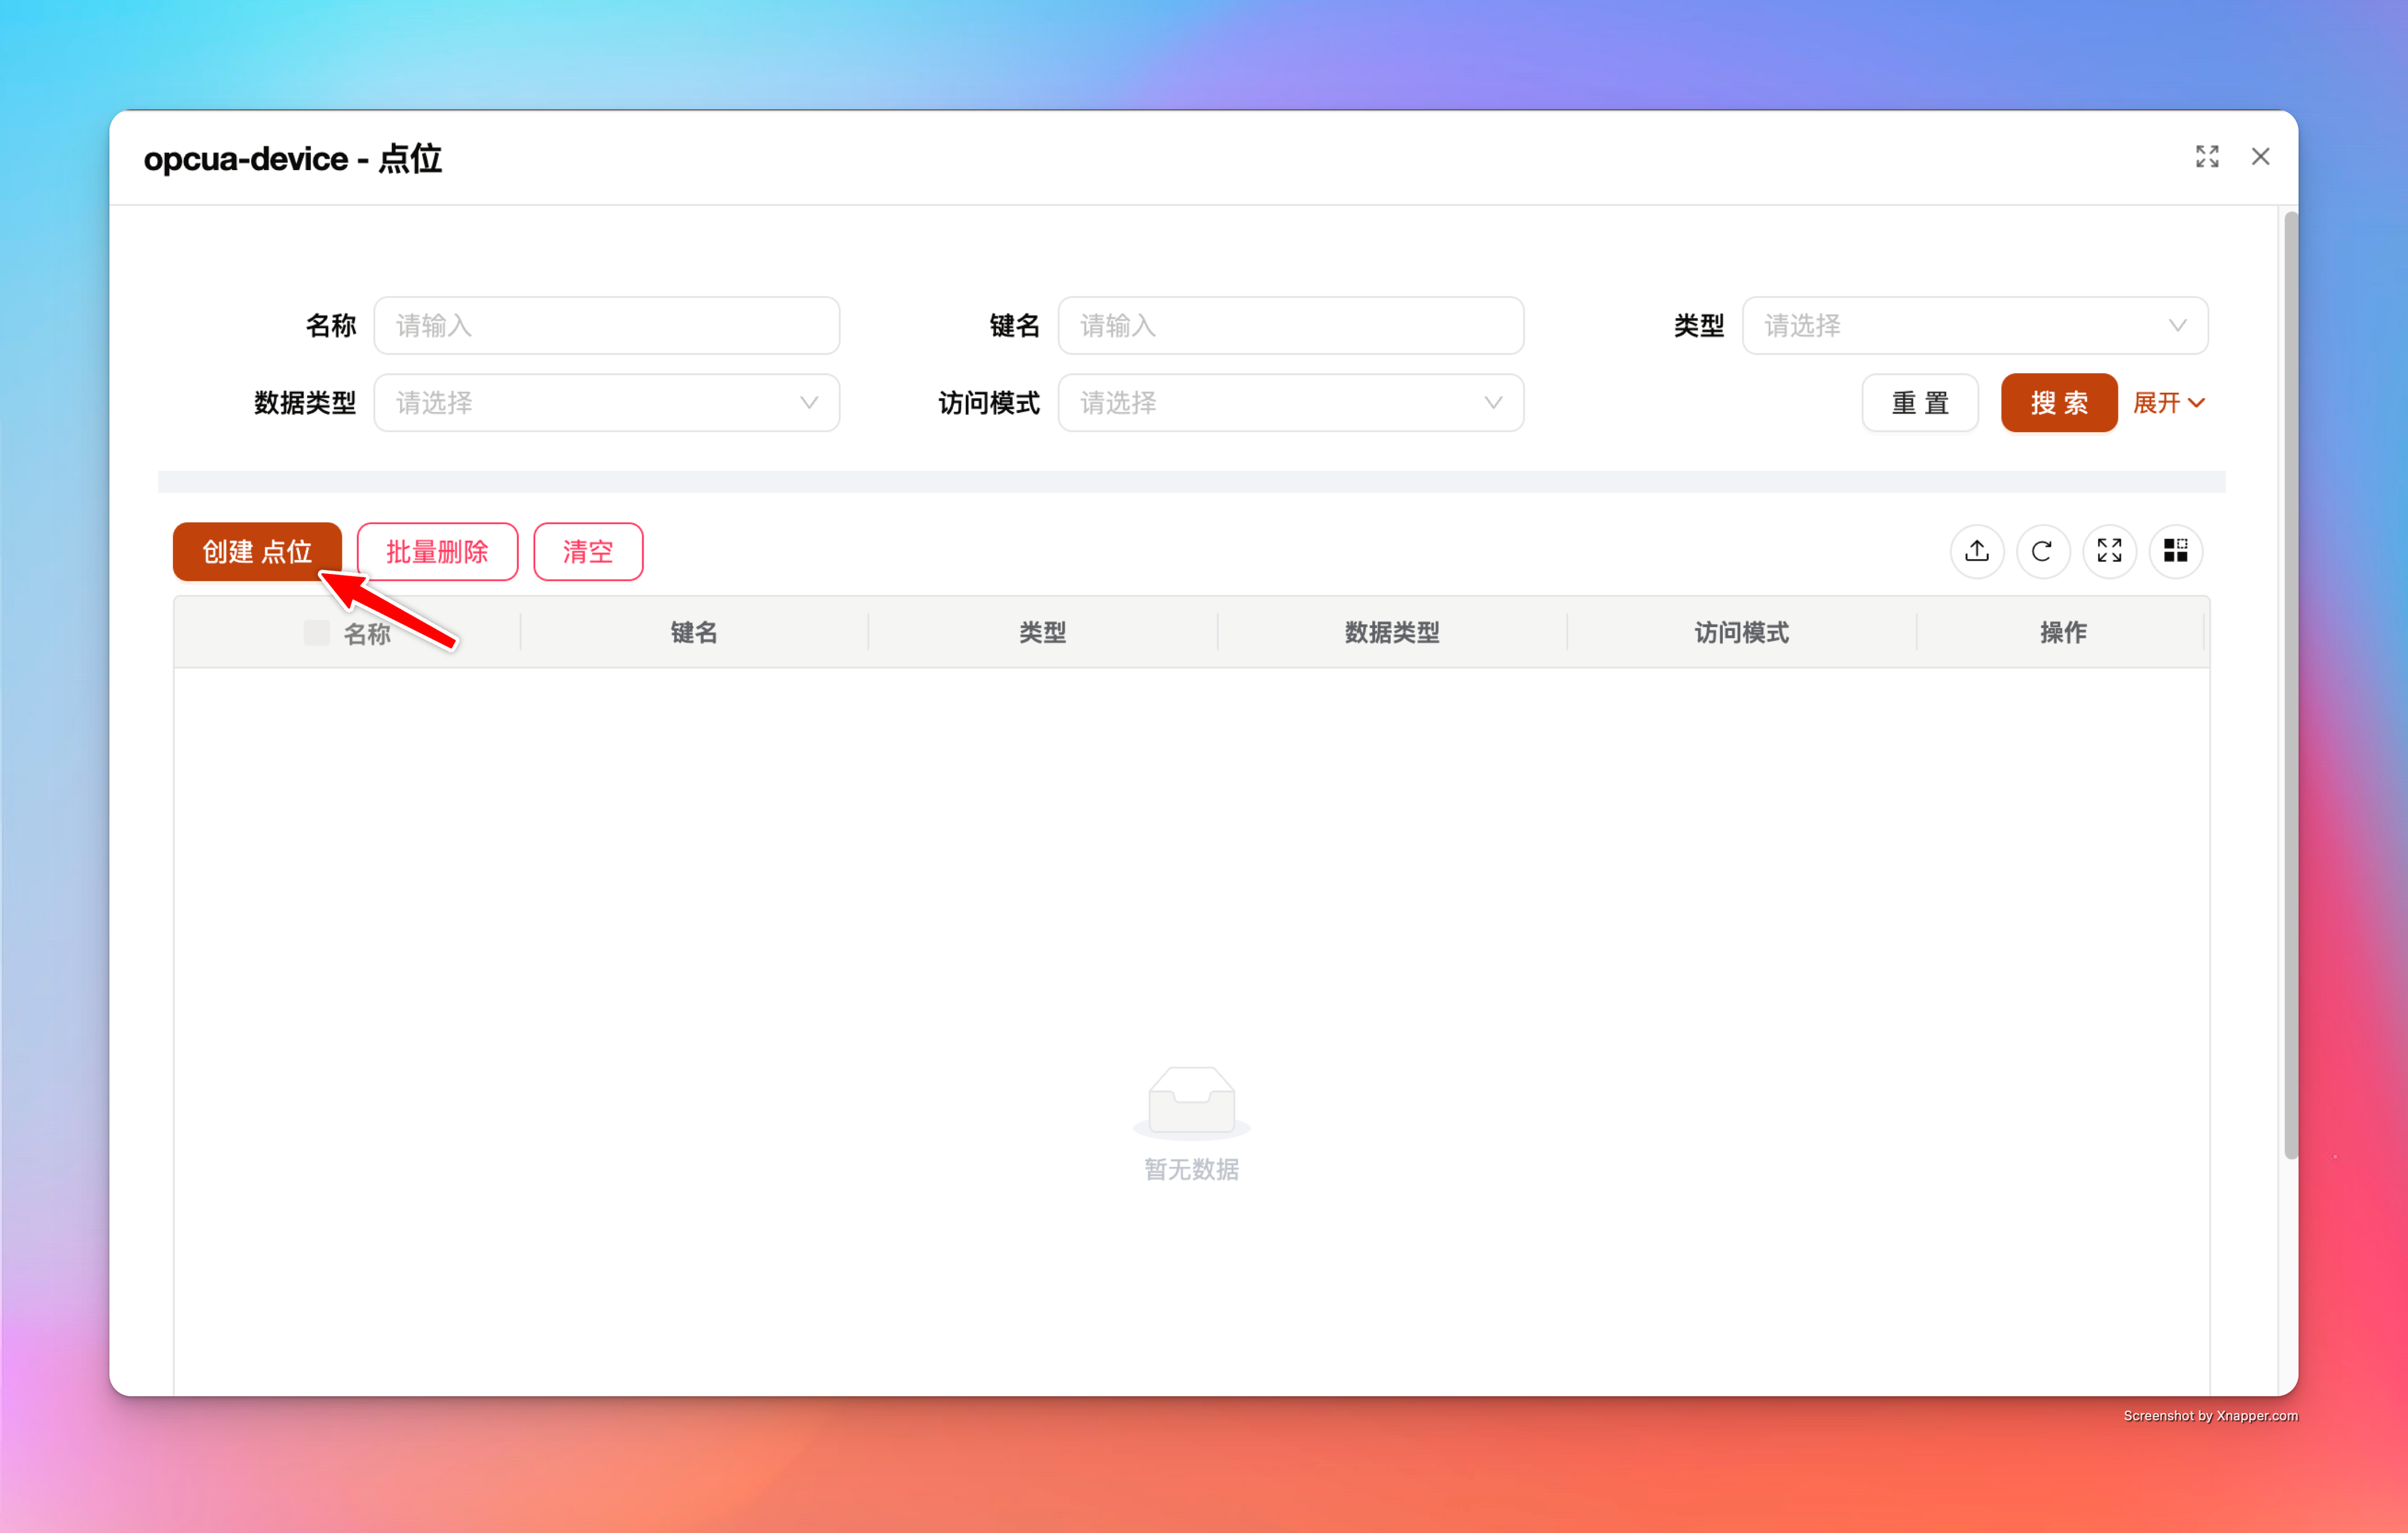Click the orange 搜索 button
This screenshot has width=2408, height=1533.
click(x=2058, y=403)
